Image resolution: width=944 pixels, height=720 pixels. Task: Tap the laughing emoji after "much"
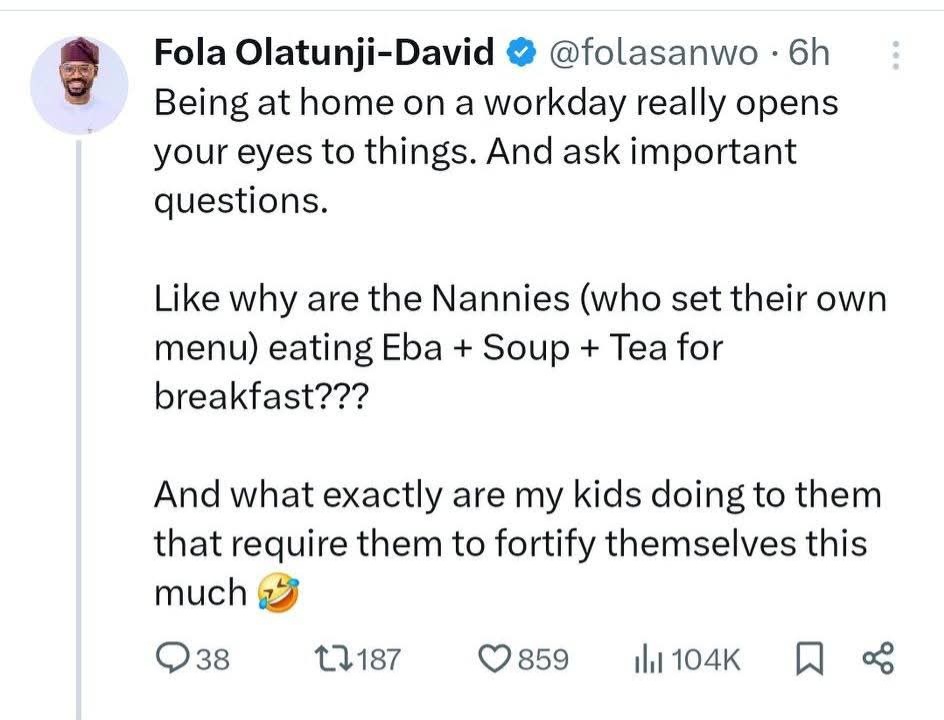273,593
